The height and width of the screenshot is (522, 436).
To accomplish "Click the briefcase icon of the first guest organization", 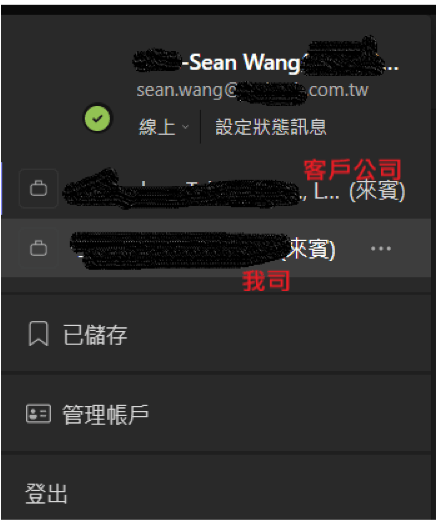I will pyautogui.click(x=39, y=189).
